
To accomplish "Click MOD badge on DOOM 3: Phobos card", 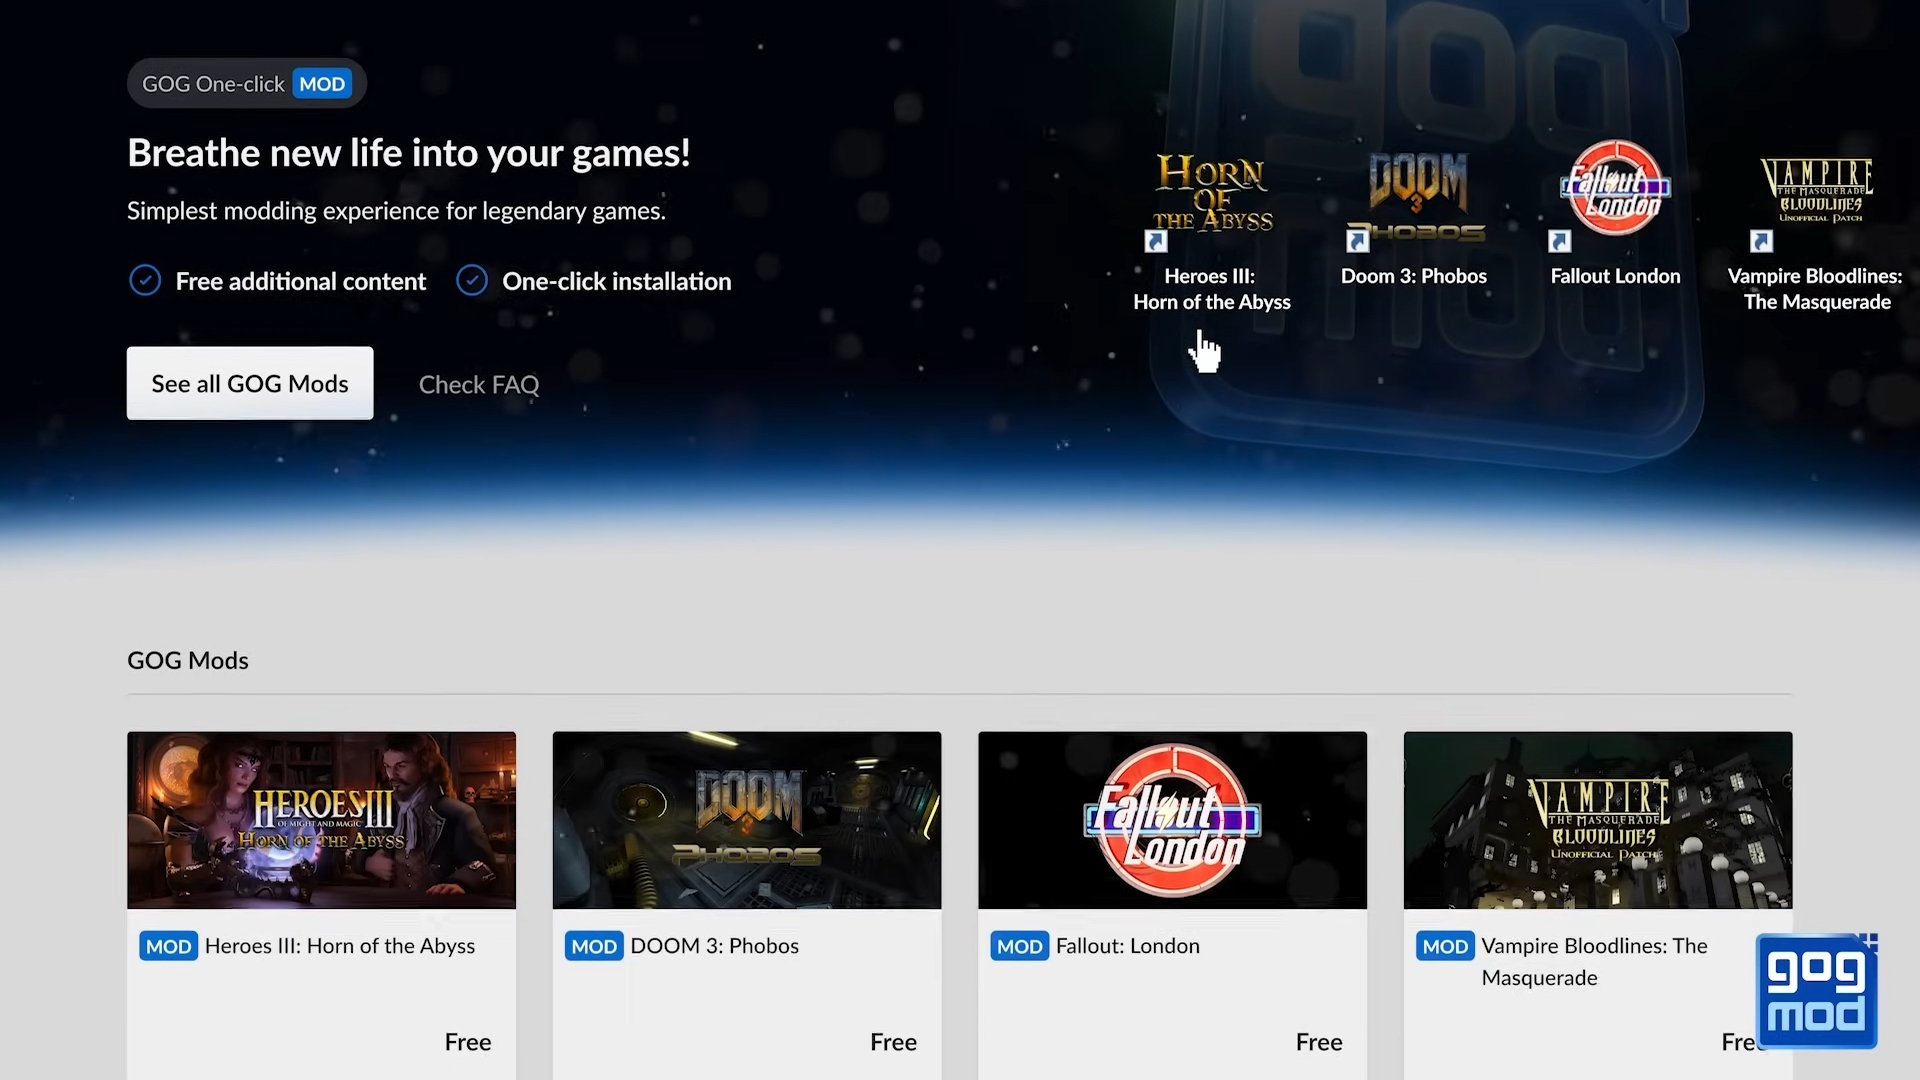I will pyautogui.click(x=594, y=946).
